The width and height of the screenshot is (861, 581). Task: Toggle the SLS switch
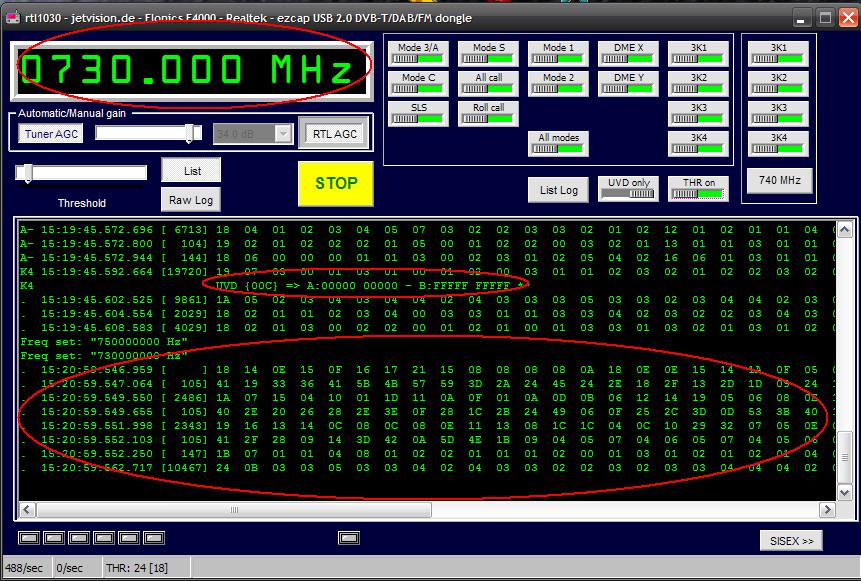pyautogui.click(x=418, y=114)
